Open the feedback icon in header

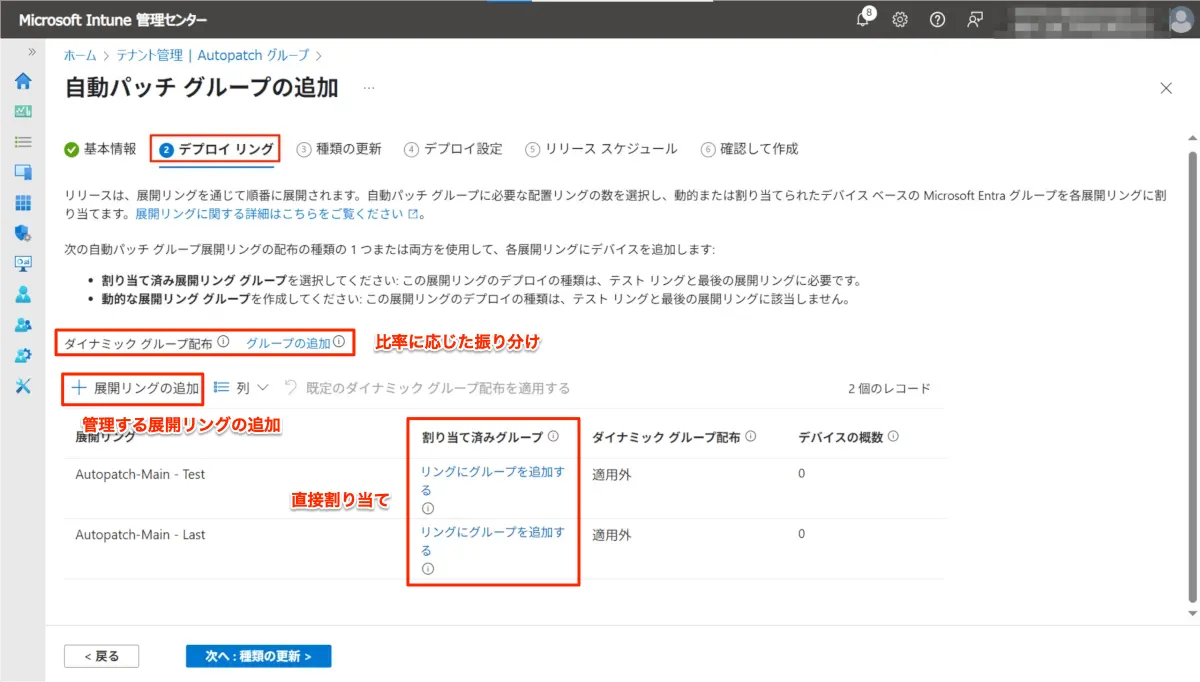click(x=975, y=19)
